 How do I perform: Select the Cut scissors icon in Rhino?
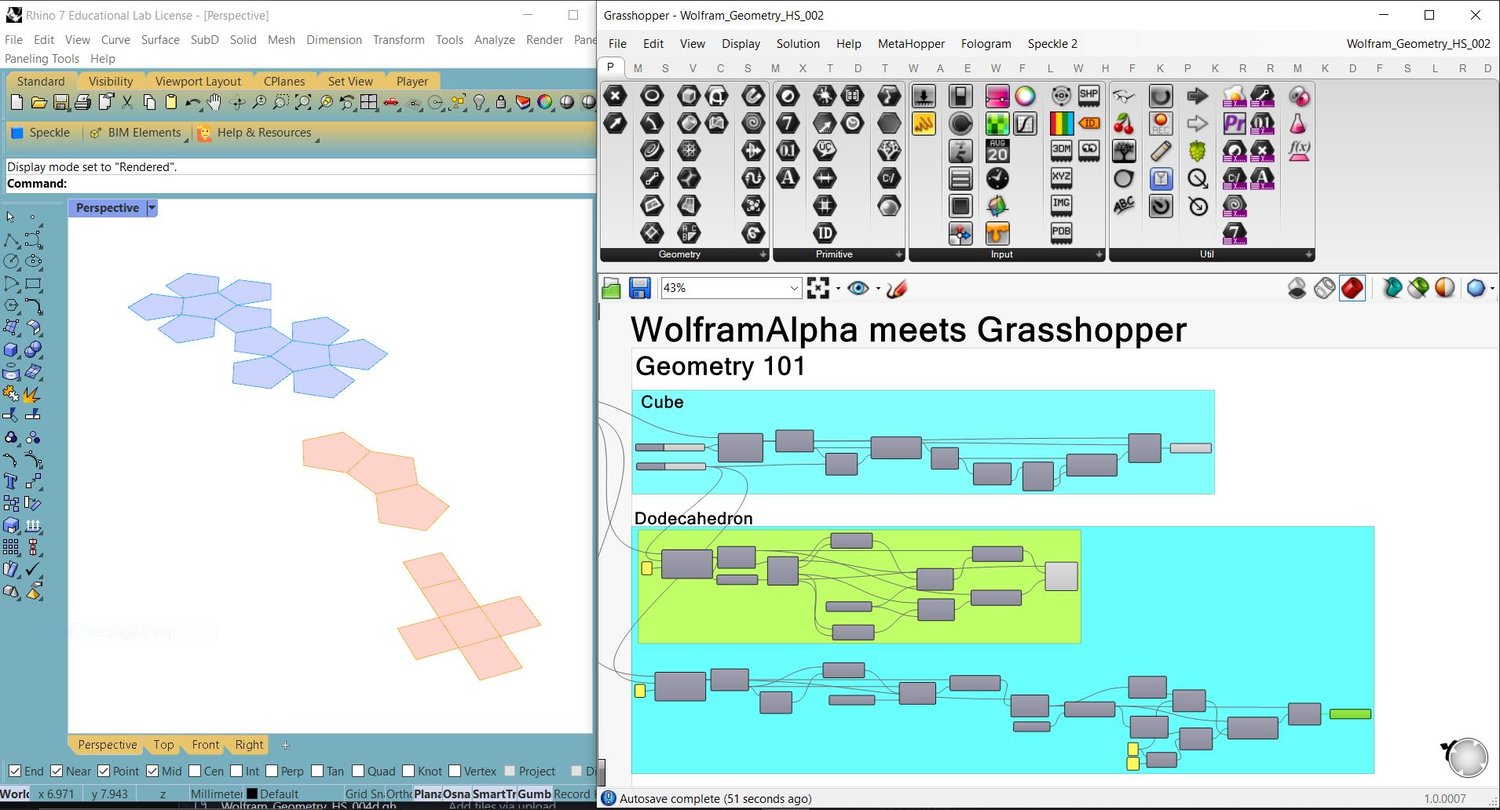click(127, 102)
